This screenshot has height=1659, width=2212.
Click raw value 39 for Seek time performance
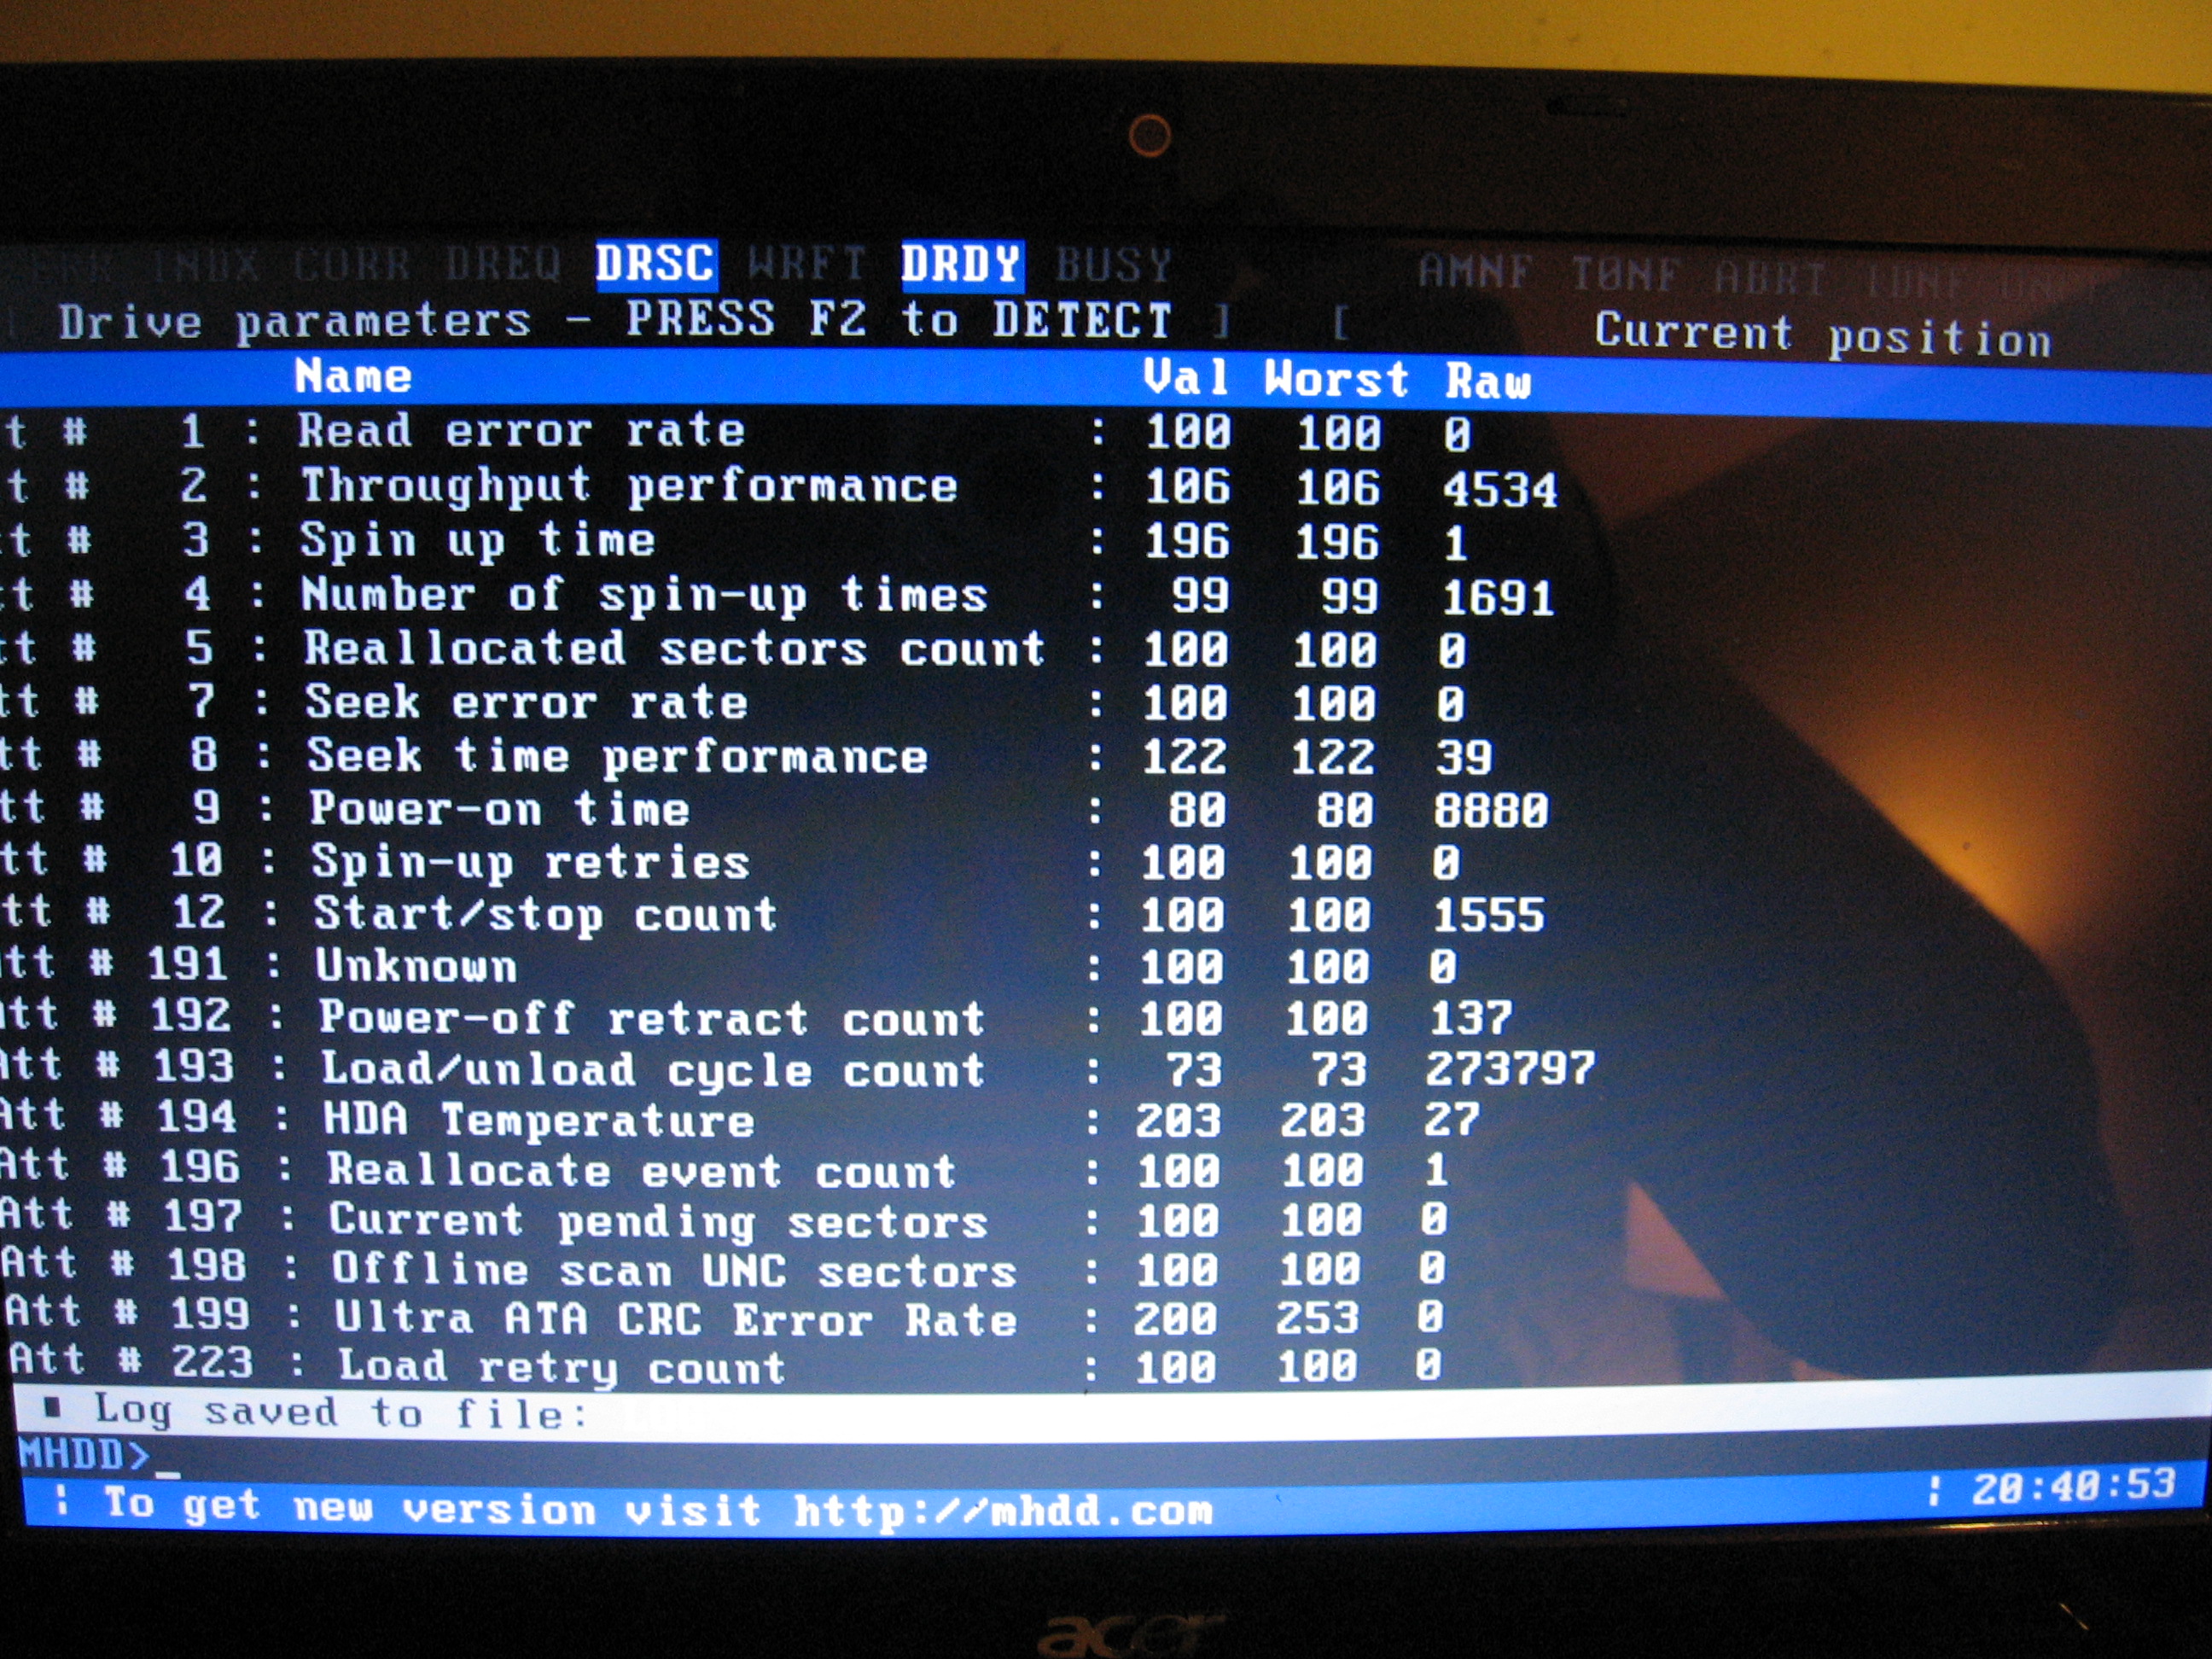pos(1464,757)
